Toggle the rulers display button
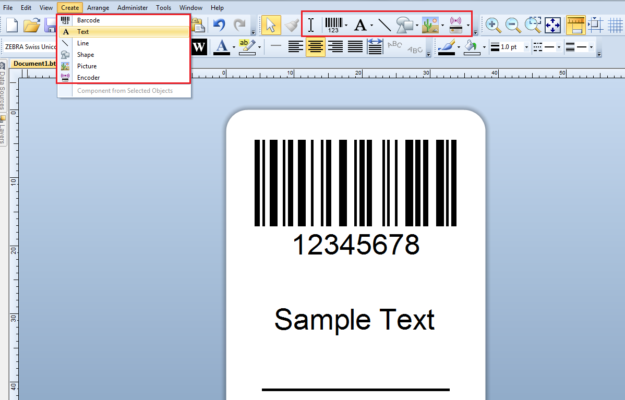This screenshot has height=400, width=625. (x=576, y=25)
